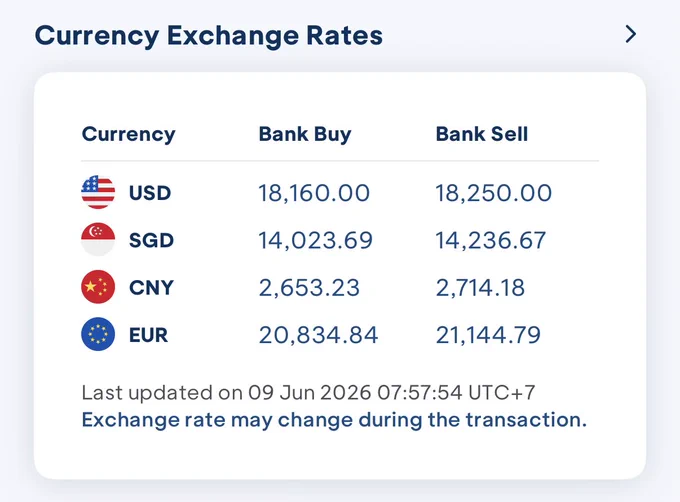
Task: Select the USD currency label
Action: (x=150, y=193)
